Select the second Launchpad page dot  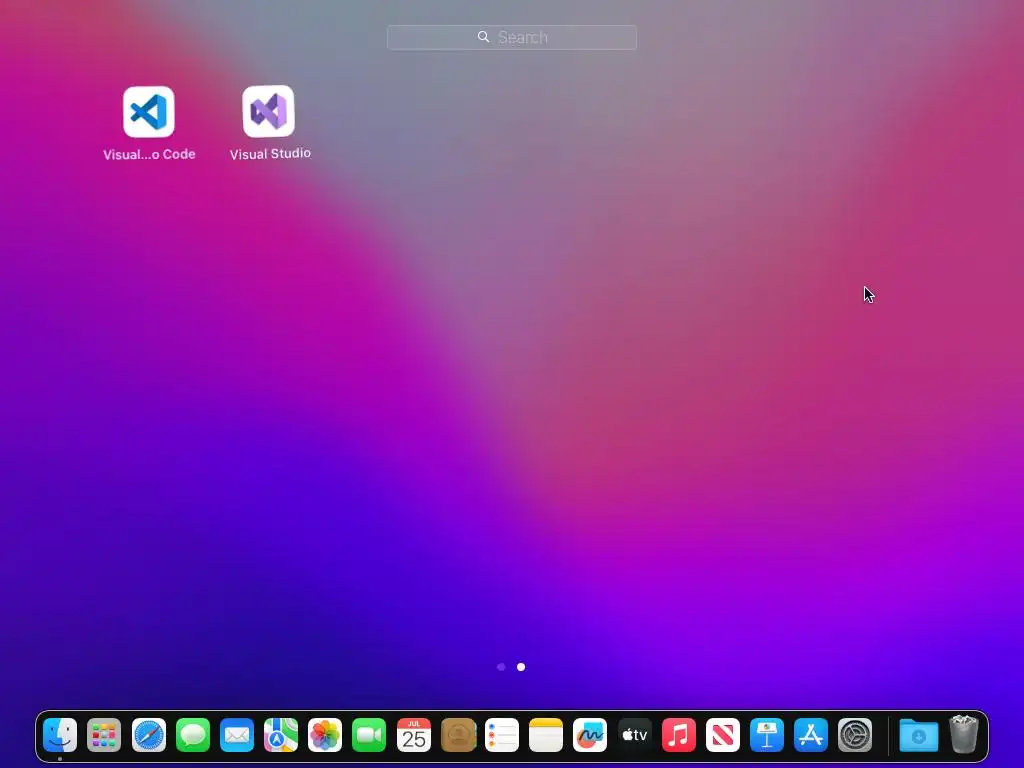(520, 667)
